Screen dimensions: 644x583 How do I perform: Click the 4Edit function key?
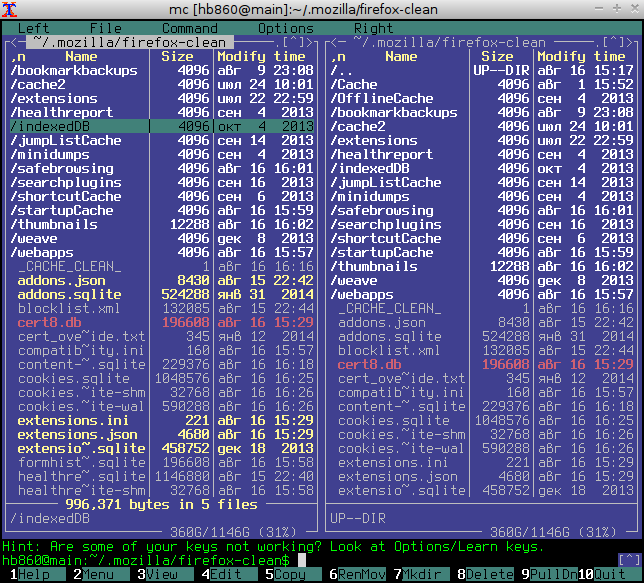230,574
